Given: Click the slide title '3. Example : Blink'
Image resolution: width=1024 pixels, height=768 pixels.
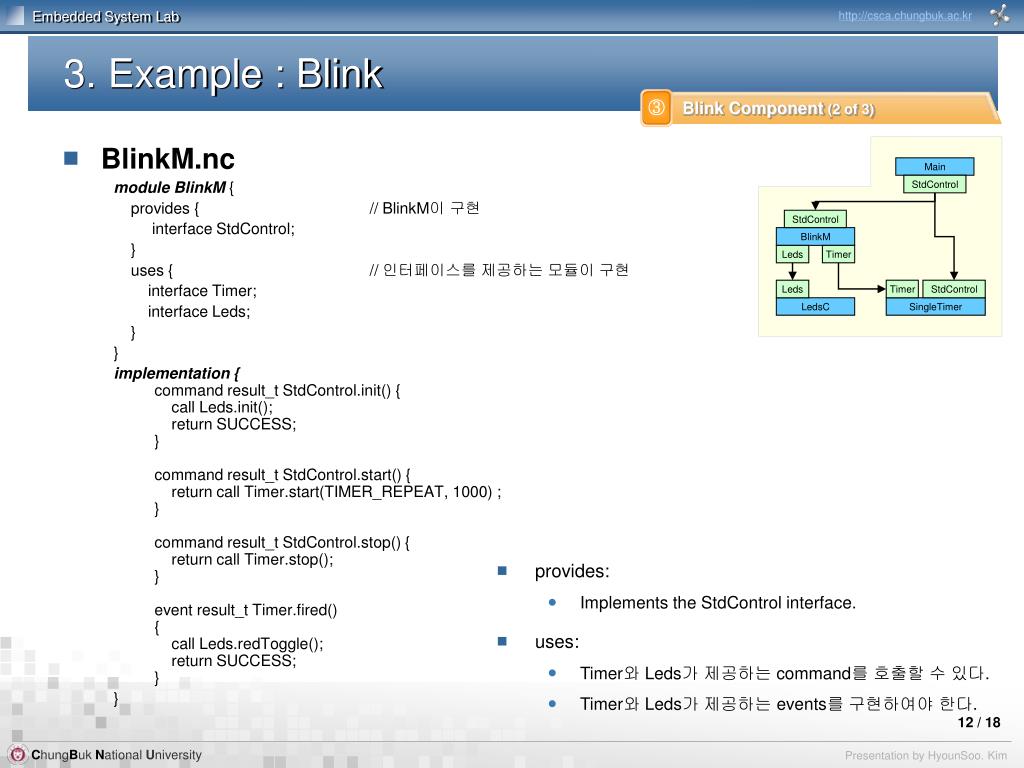Looking at the screenshot, I should click(223, 73).
